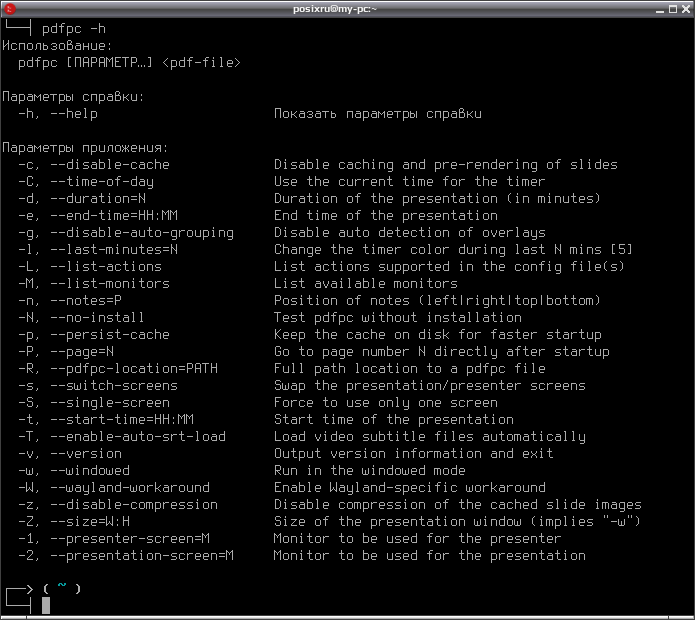The width and height of the screenshot is (695, 620).
Task: Click the '--persist-cache' option
Action: pyautogui.click(x=109, y=335)
